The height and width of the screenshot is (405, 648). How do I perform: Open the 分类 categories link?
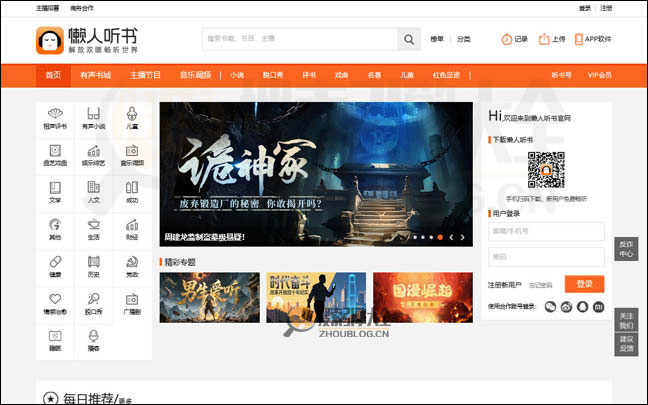click(464, 39)
